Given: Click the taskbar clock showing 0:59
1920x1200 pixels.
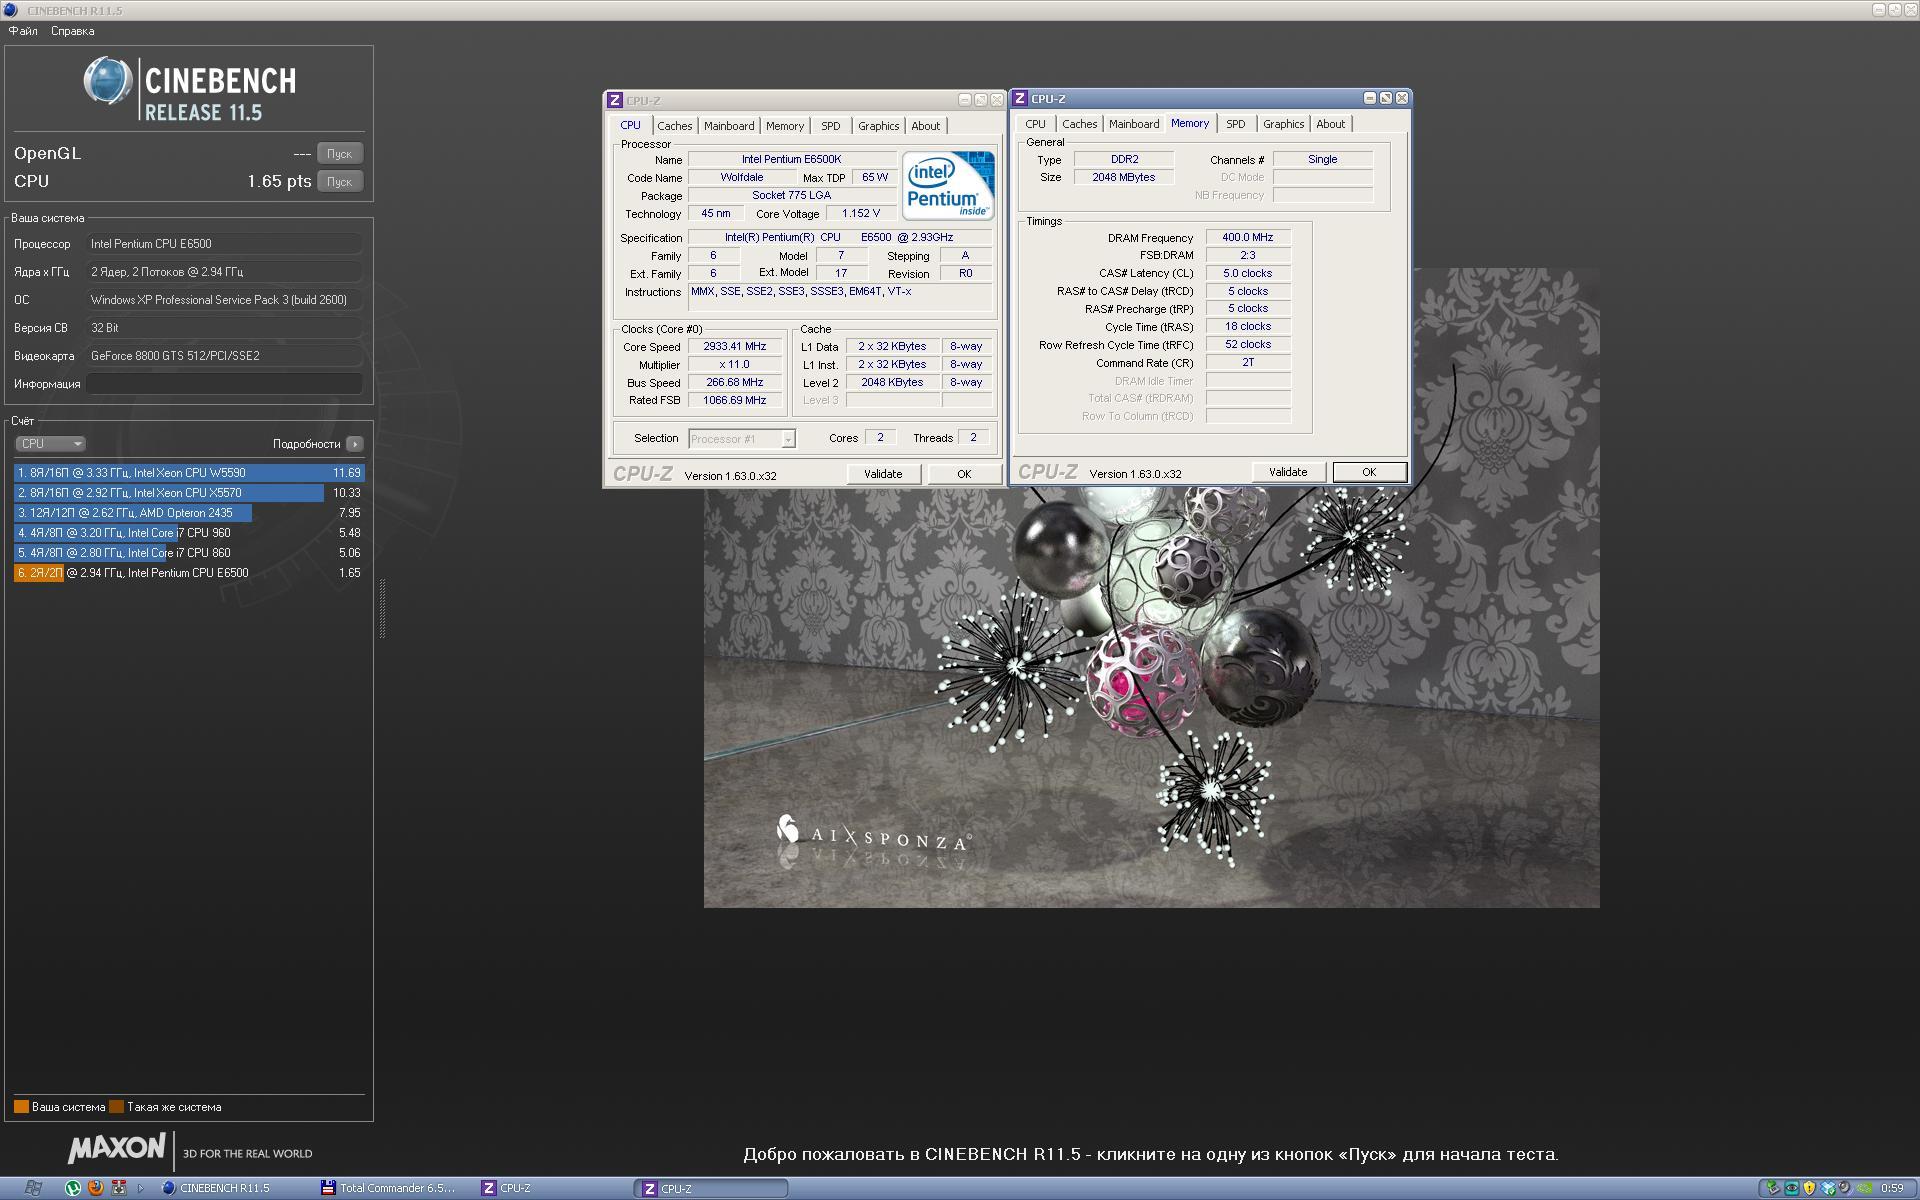Looking at the screenshot, I should 1892,1188.
